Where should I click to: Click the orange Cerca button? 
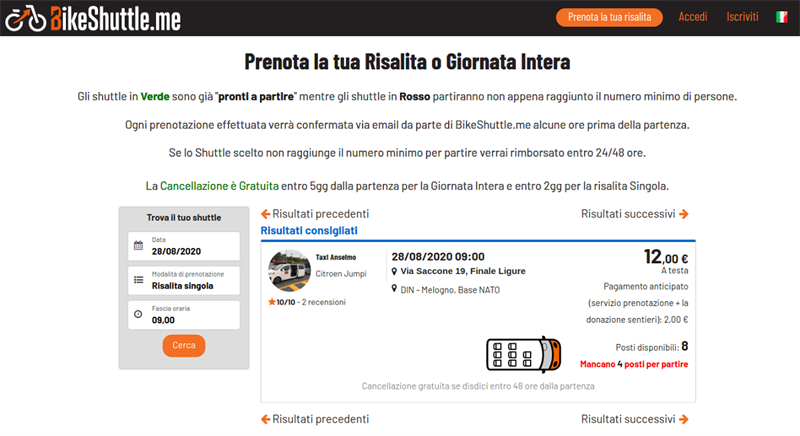click(184, 345)
